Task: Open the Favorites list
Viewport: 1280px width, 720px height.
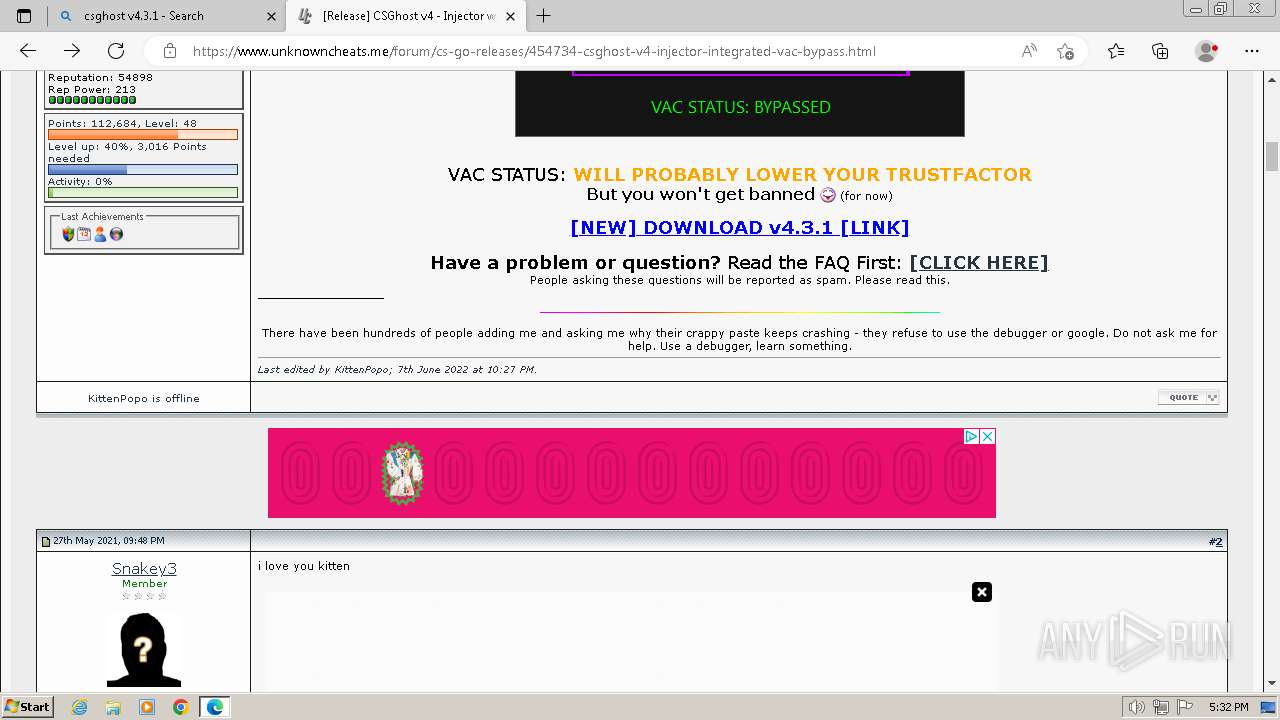Action: tap(1116, 51)
